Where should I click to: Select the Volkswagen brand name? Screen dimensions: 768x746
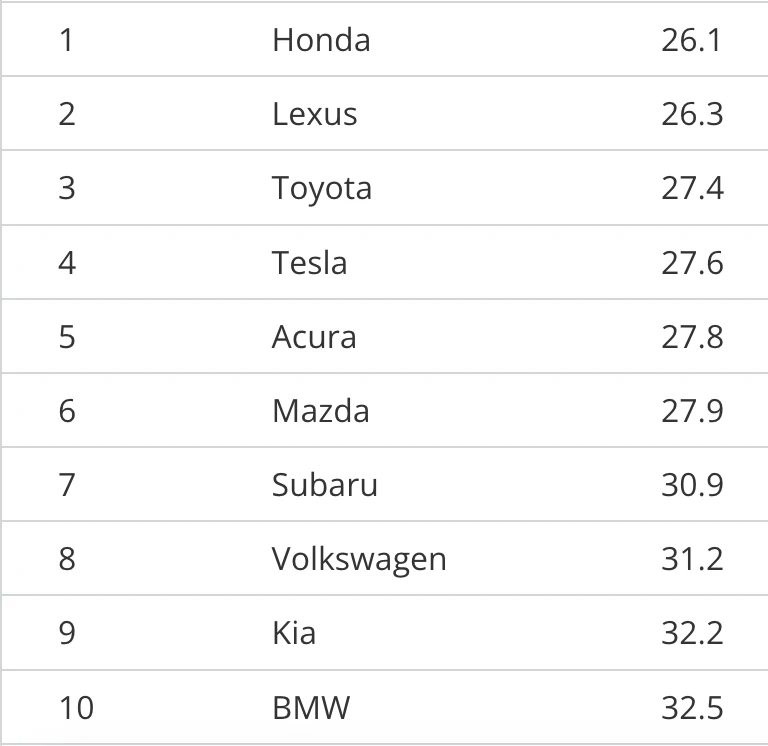(358, 559)
